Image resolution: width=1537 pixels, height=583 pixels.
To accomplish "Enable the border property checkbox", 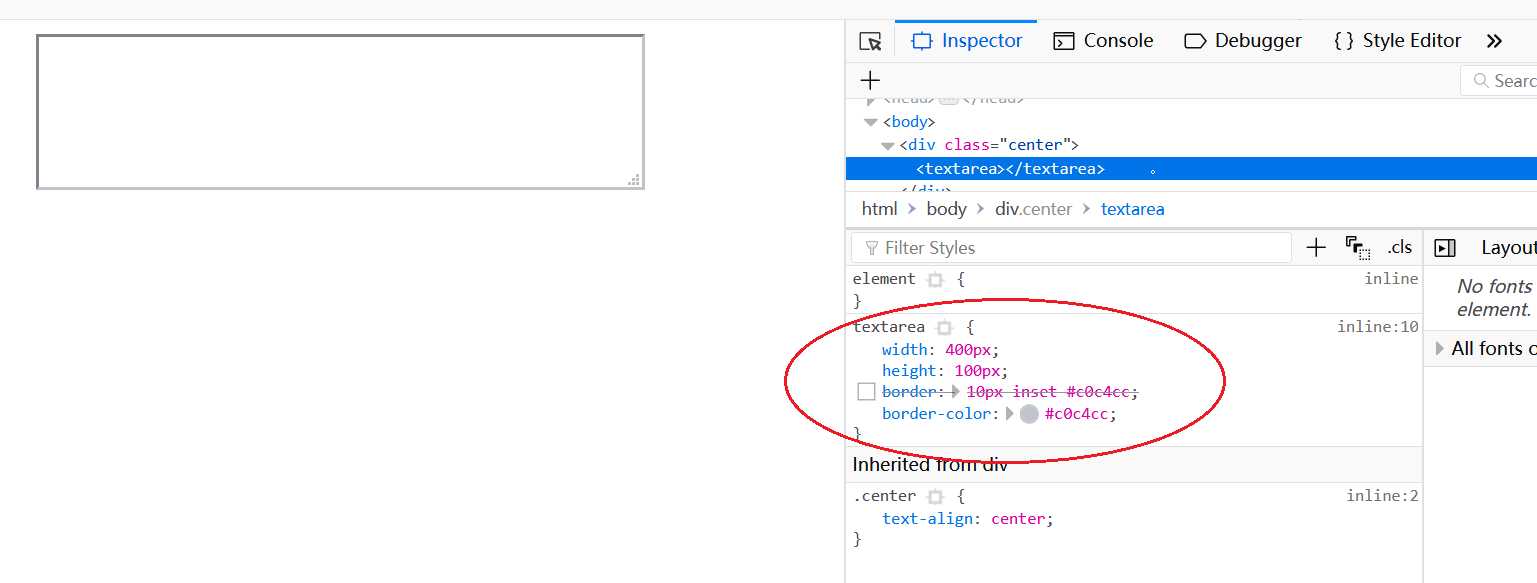I will 866,392.
